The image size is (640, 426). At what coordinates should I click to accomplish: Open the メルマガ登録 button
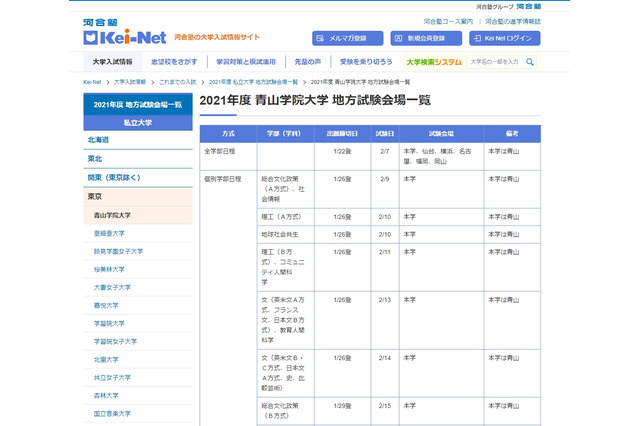point(347,38)
